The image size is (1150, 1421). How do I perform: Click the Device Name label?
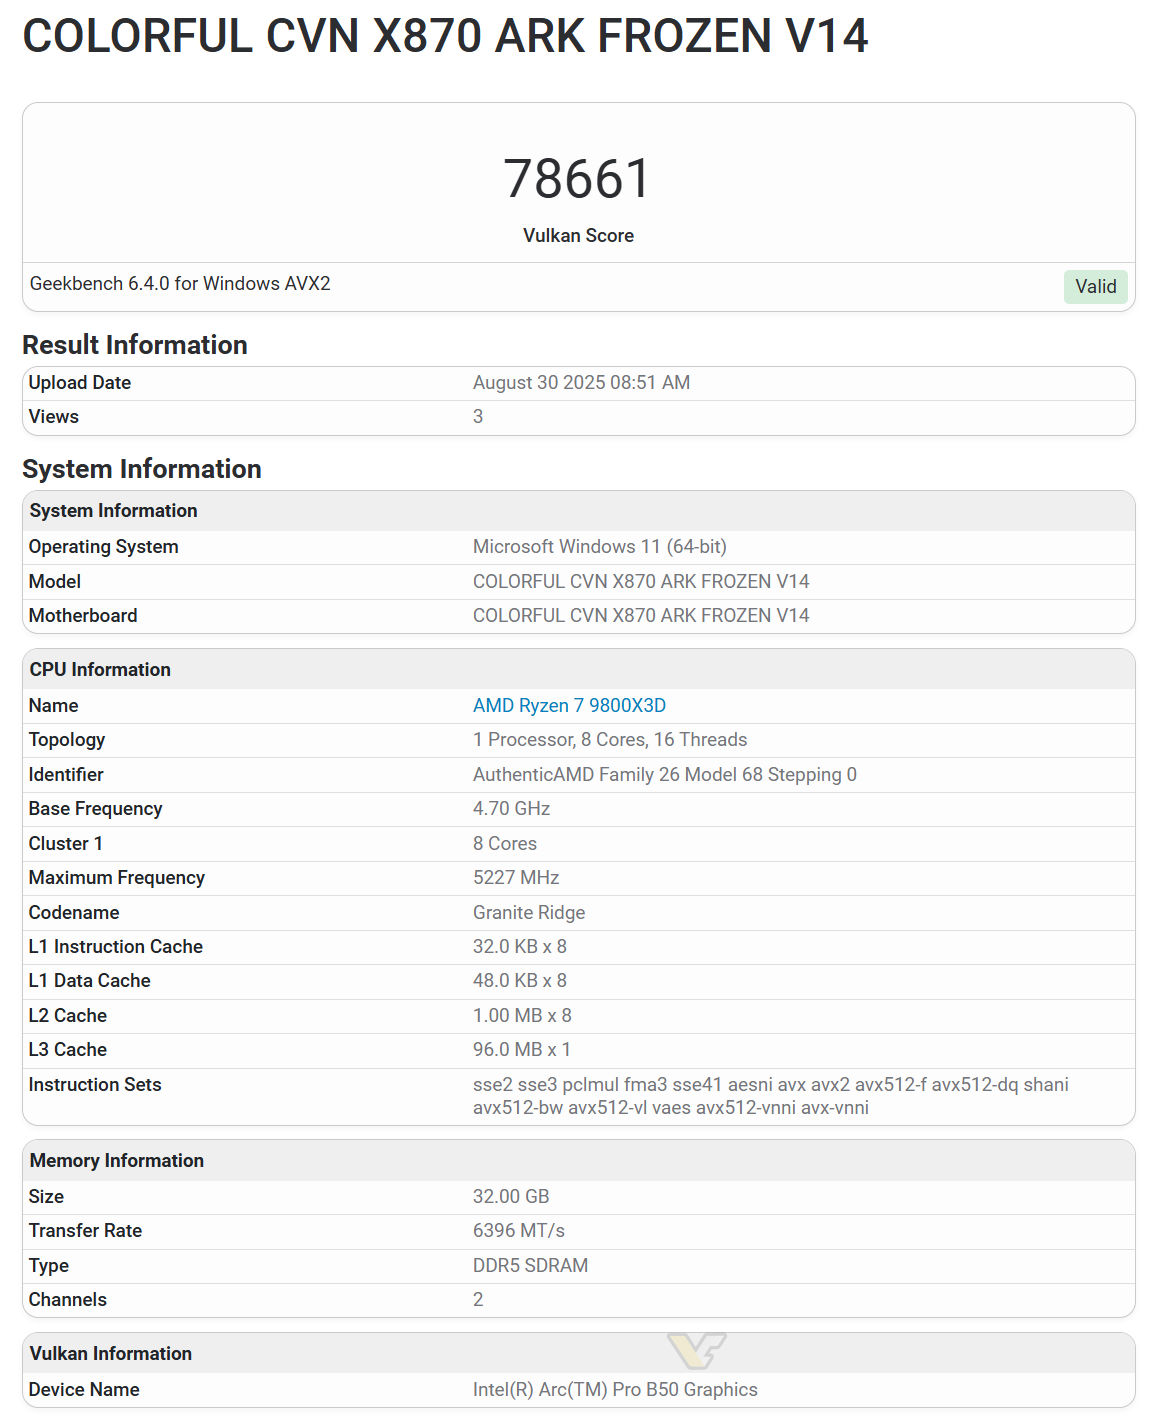[x=84, y=1390]
